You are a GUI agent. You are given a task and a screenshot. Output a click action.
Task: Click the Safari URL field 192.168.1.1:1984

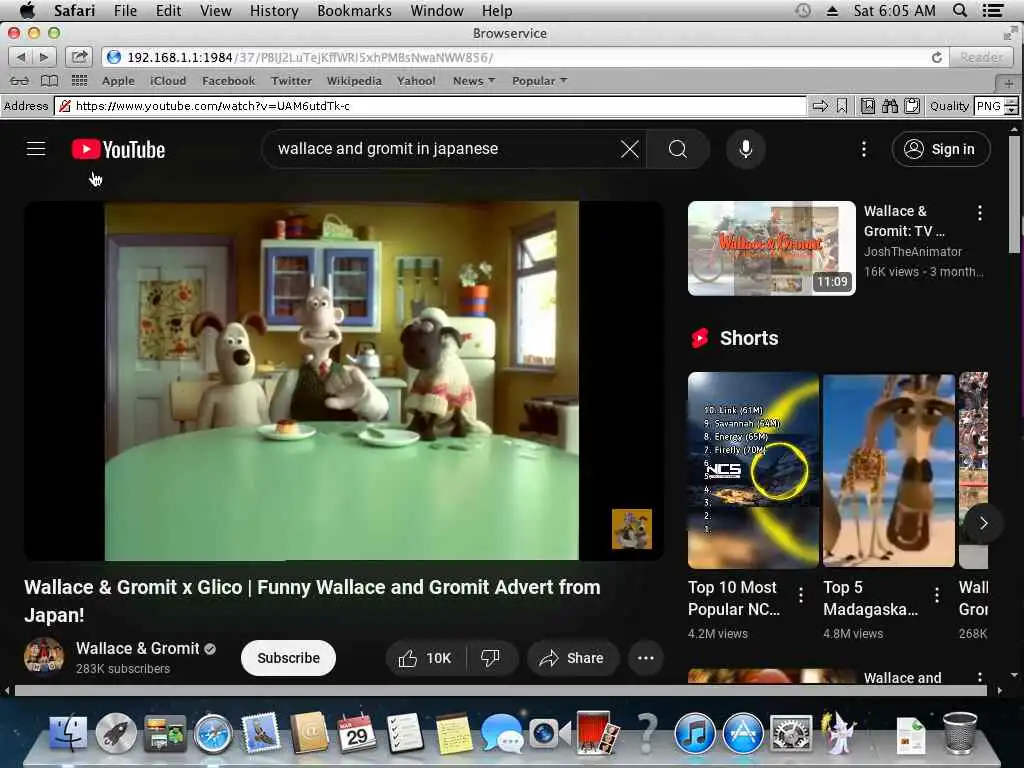pos(526,57)
